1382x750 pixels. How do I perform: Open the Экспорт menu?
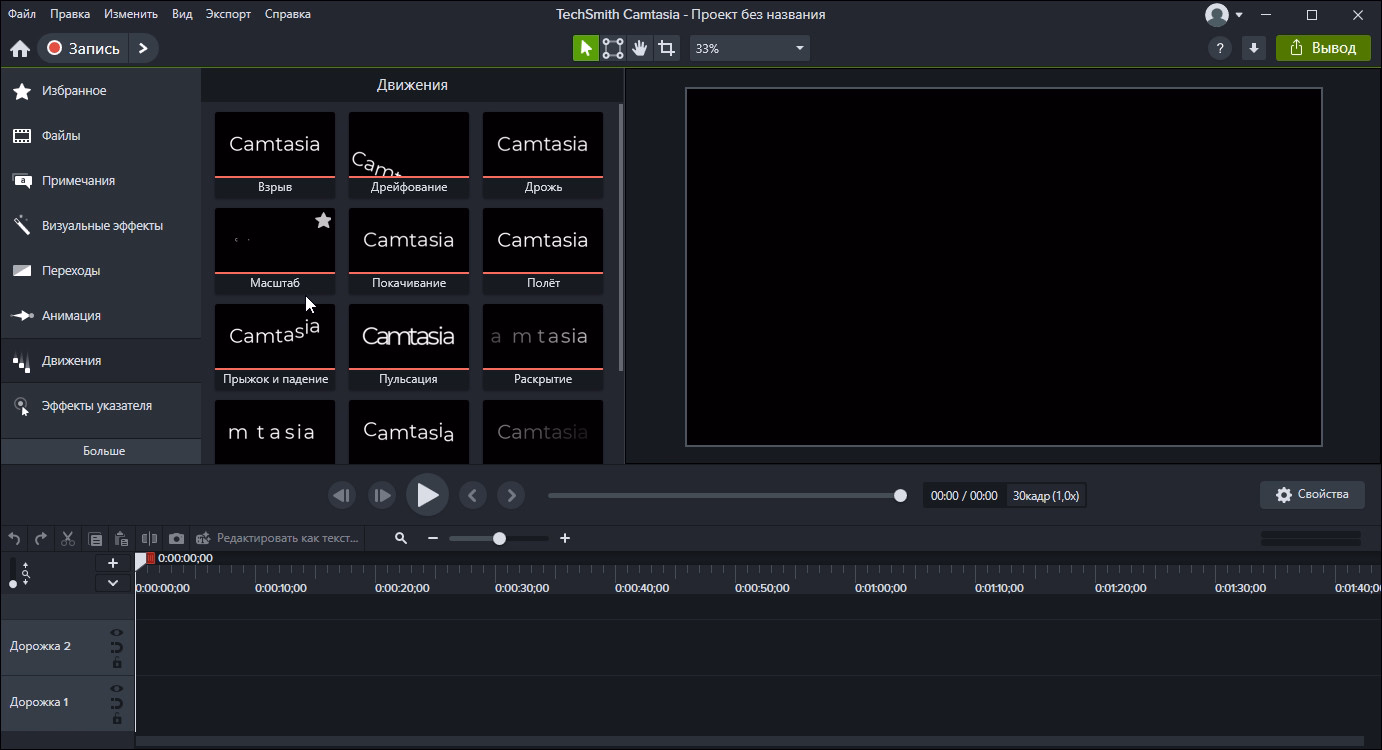[x=228, y=14]
